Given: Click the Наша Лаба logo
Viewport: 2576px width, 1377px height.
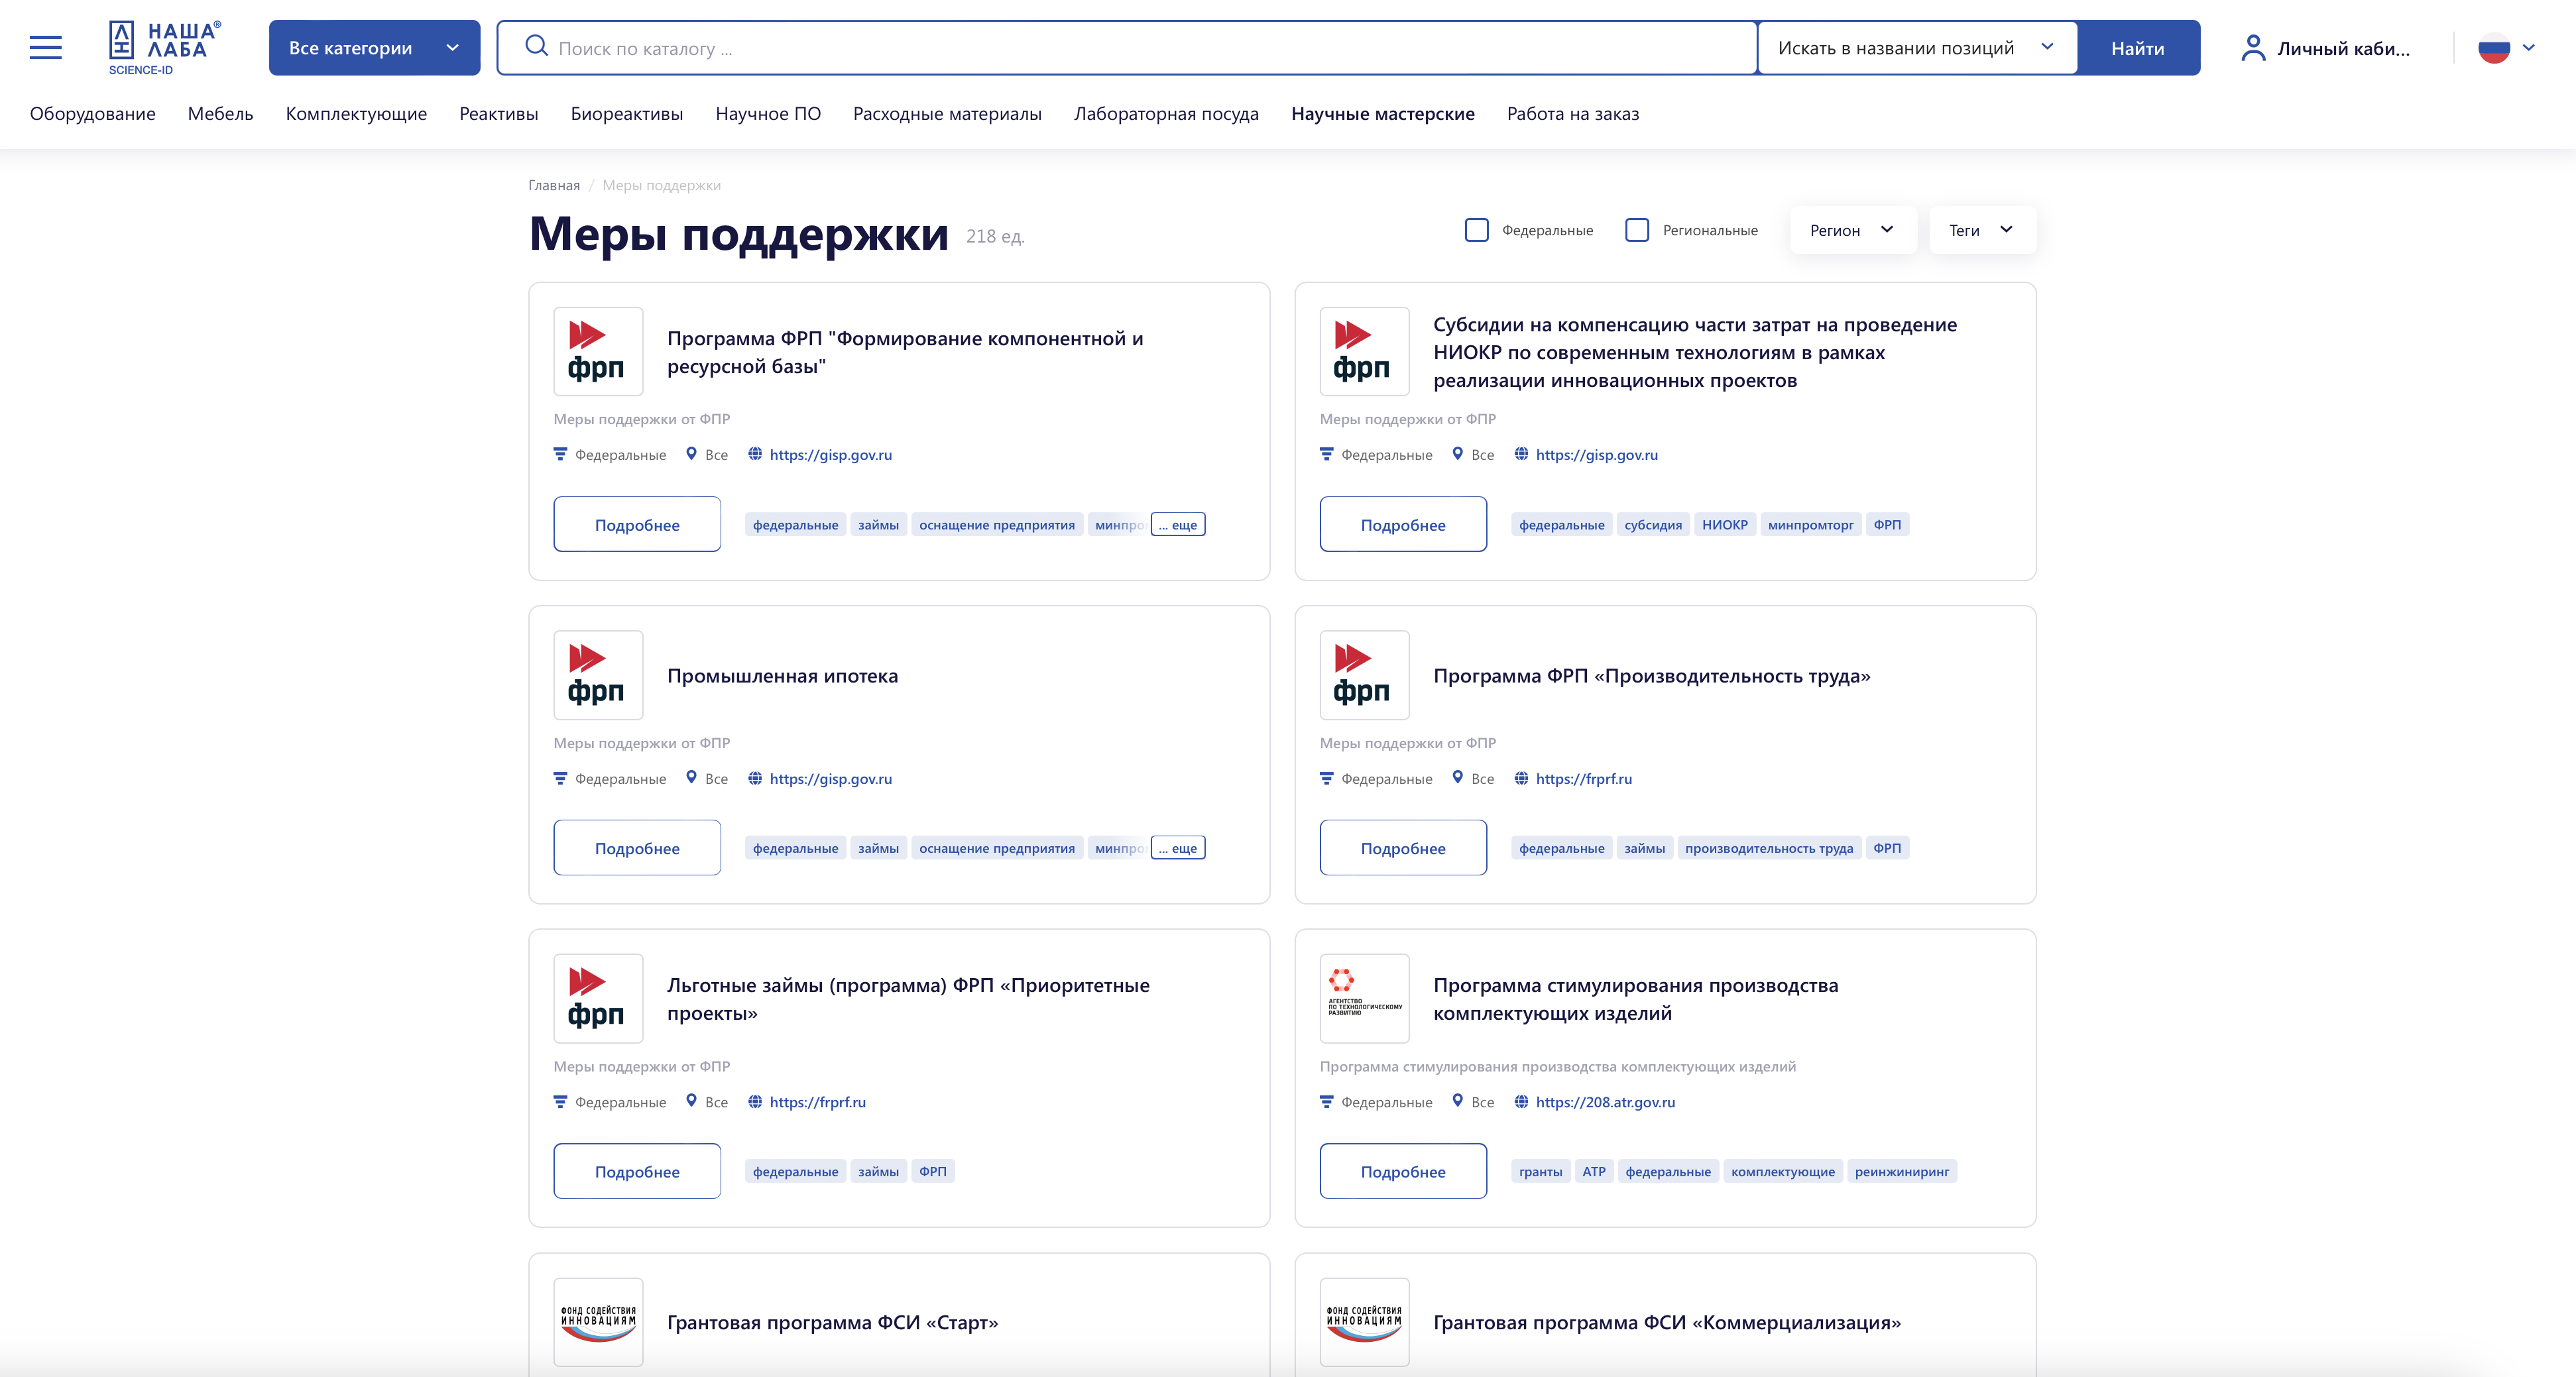Looking at the screenshot, I should coord(165,48).
